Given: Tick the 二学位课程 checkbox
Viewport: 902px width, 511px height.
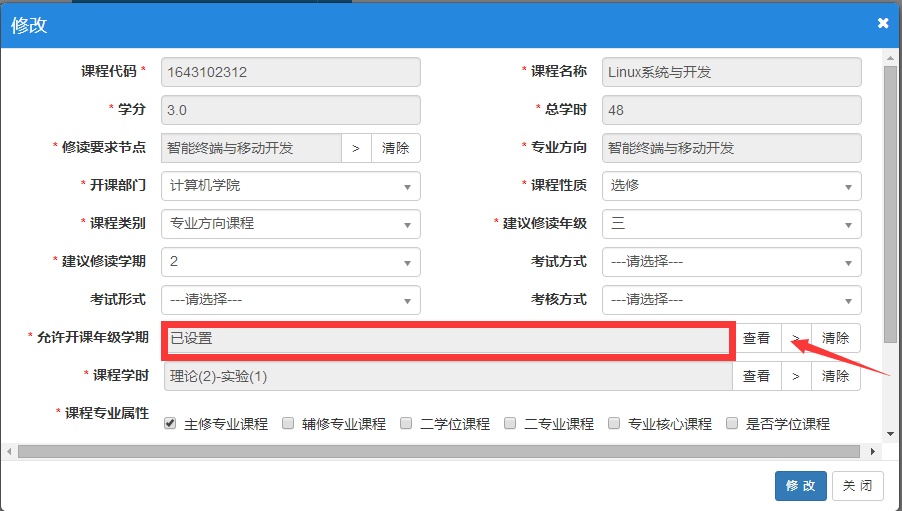Looking at the screenshot, I should 406,423.
